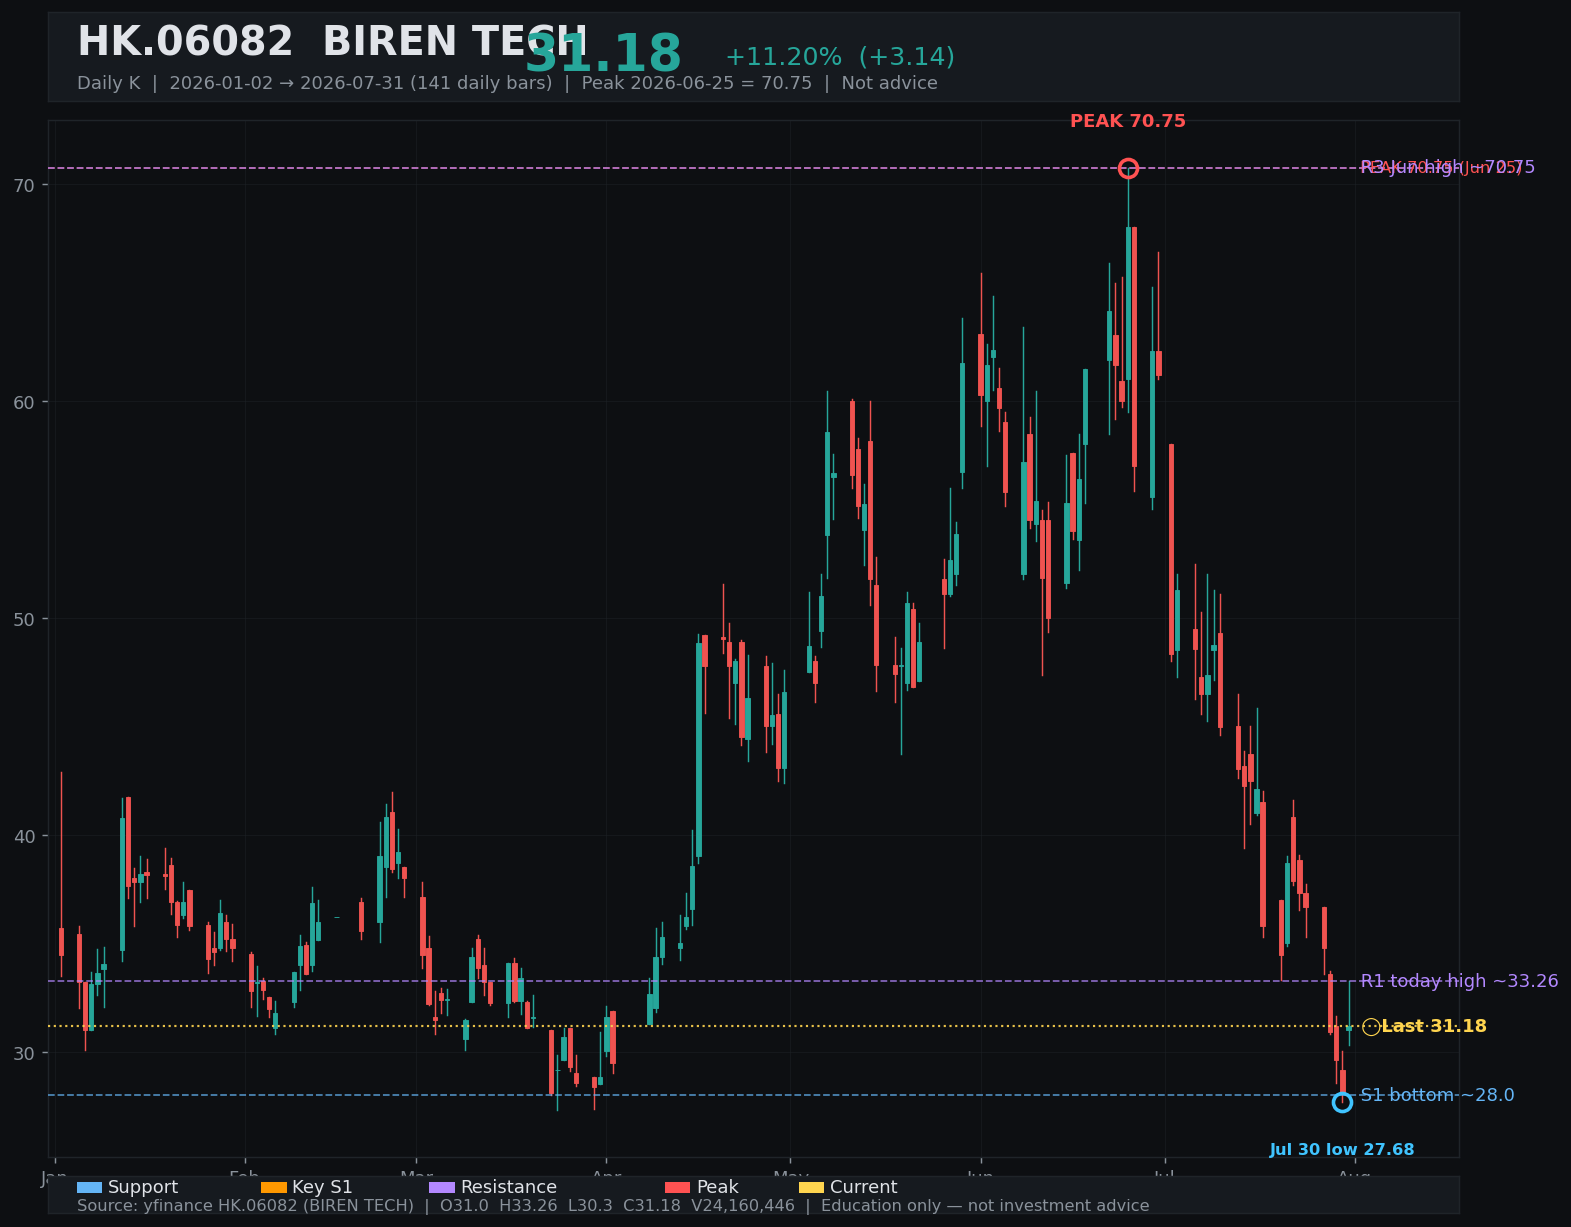
Task: Click the blue Support legend swatch
Action: pos(89,1187)
